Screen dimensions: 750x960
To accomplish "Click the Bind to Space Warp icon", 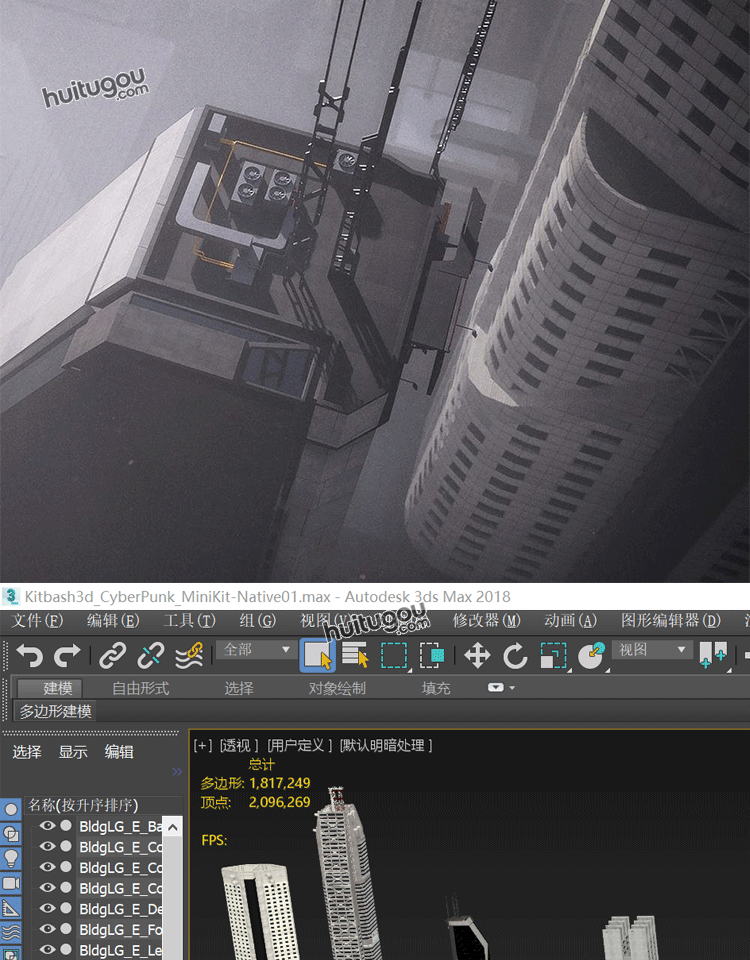I will (x=189, y=656).
